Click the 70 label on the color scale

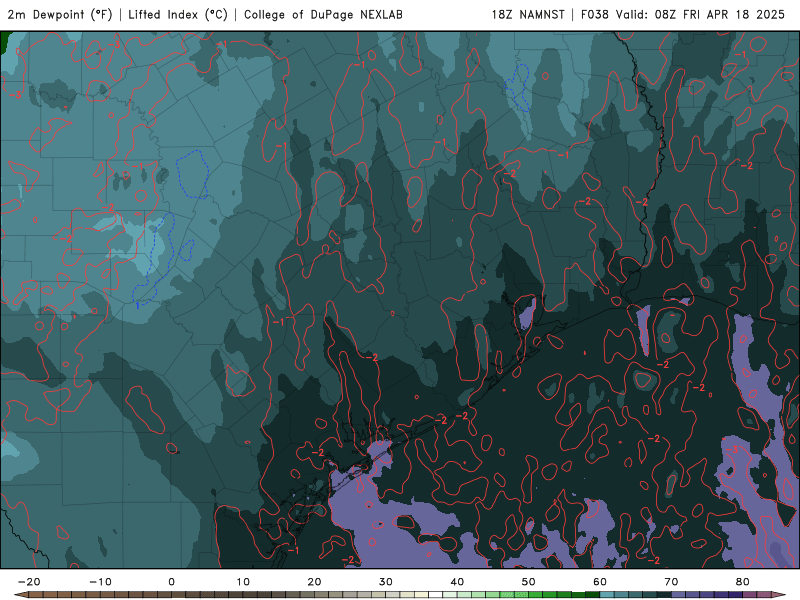(x=671, y=582)
